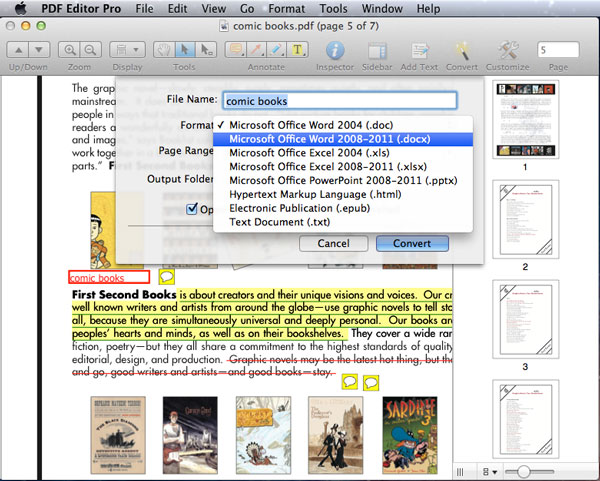Select Electronic Publication (.epub) format
Image resolution: width=600 pixels, height=481 pixels.
[343, 208]
